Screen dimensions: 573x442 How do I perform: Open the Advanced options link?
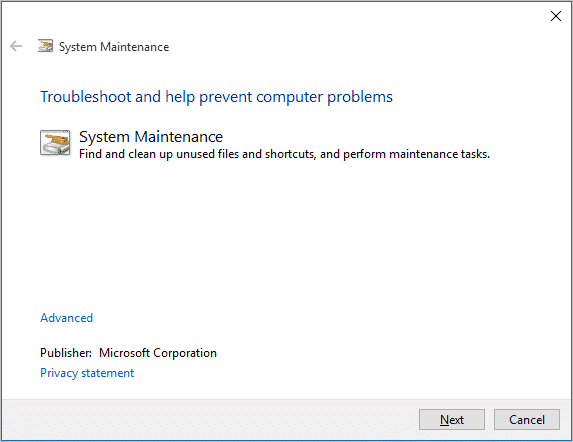(x=67, y=318)
